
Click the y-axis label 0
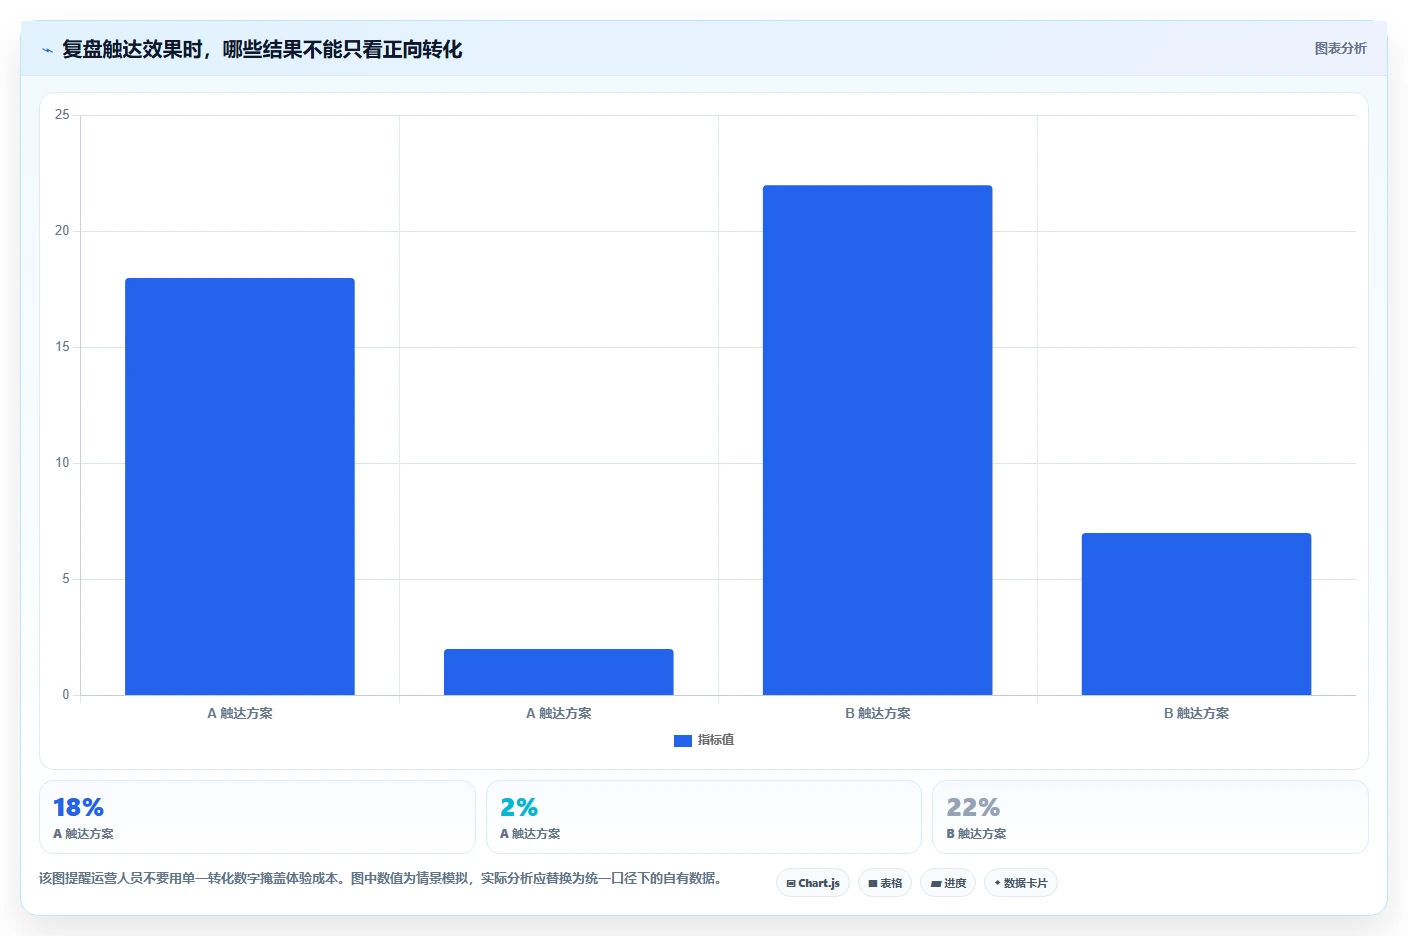(x=66, y=695)
